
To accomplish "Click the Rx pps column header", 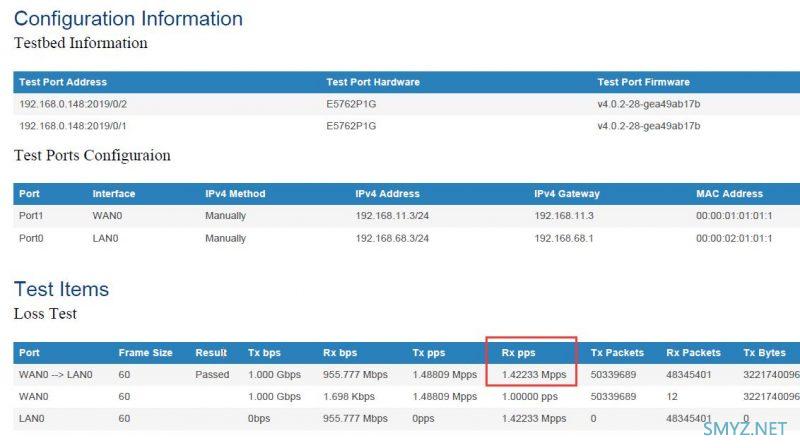I will tap(518, 353).
